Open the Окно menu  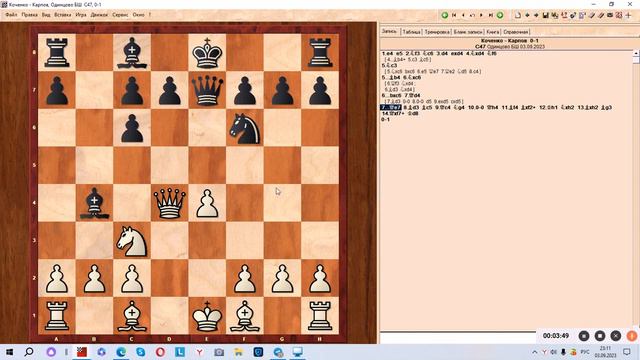tap(138, 15)
